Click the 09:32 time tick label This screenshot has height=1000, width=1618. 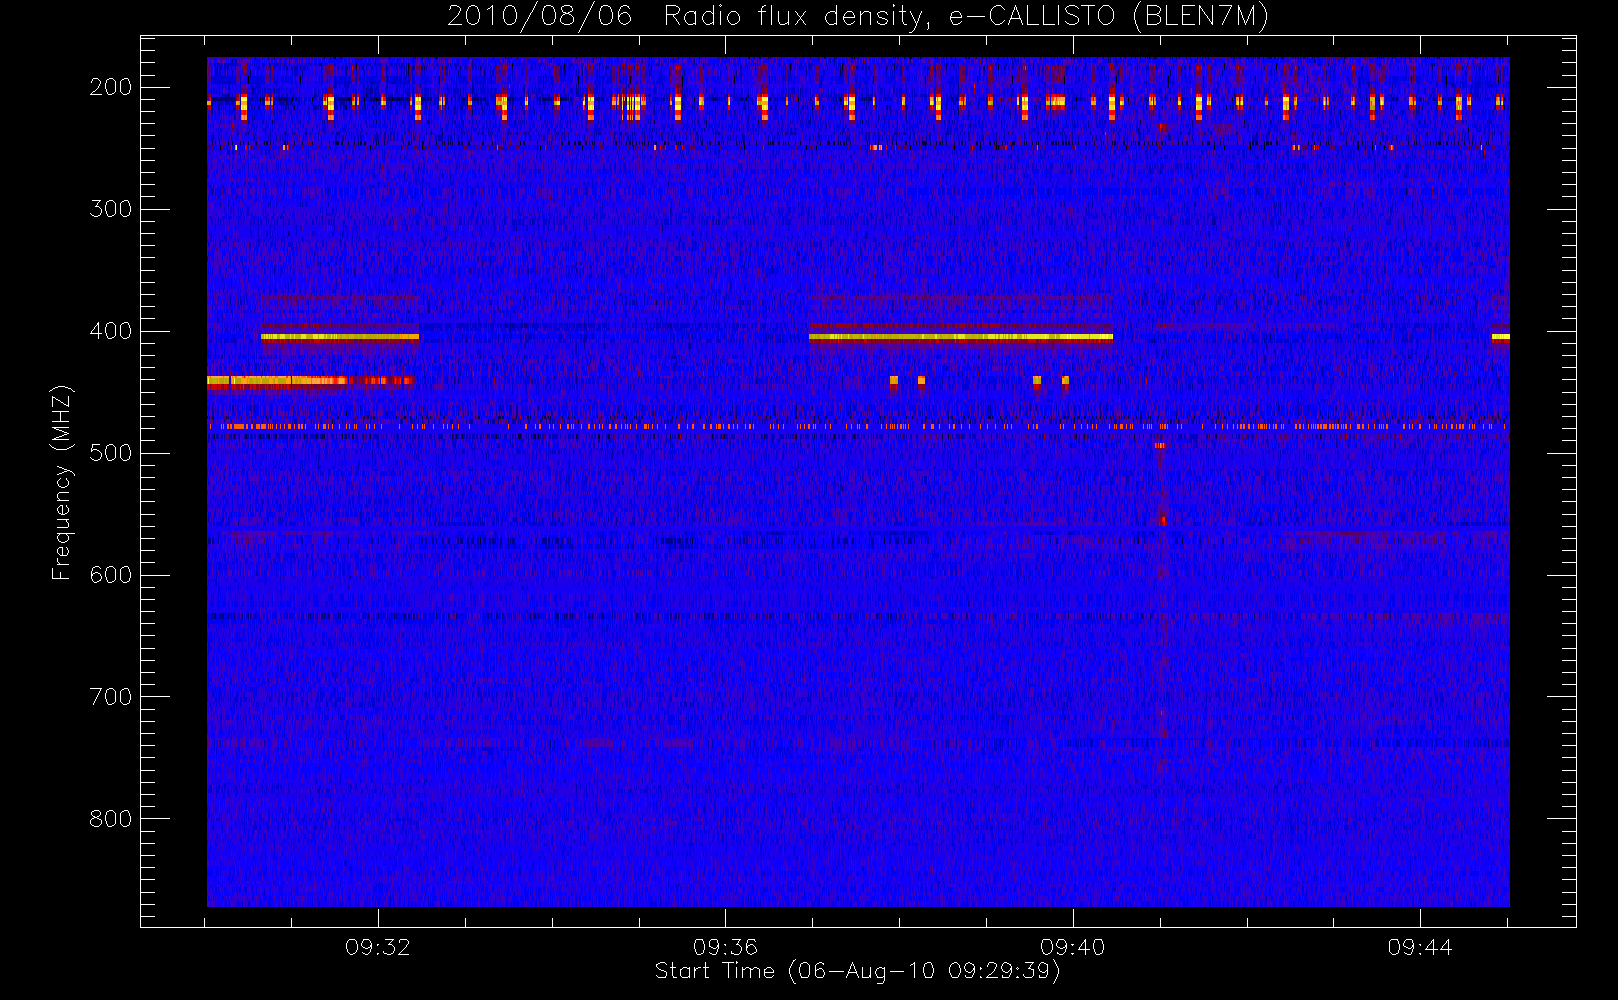point(378,947)
